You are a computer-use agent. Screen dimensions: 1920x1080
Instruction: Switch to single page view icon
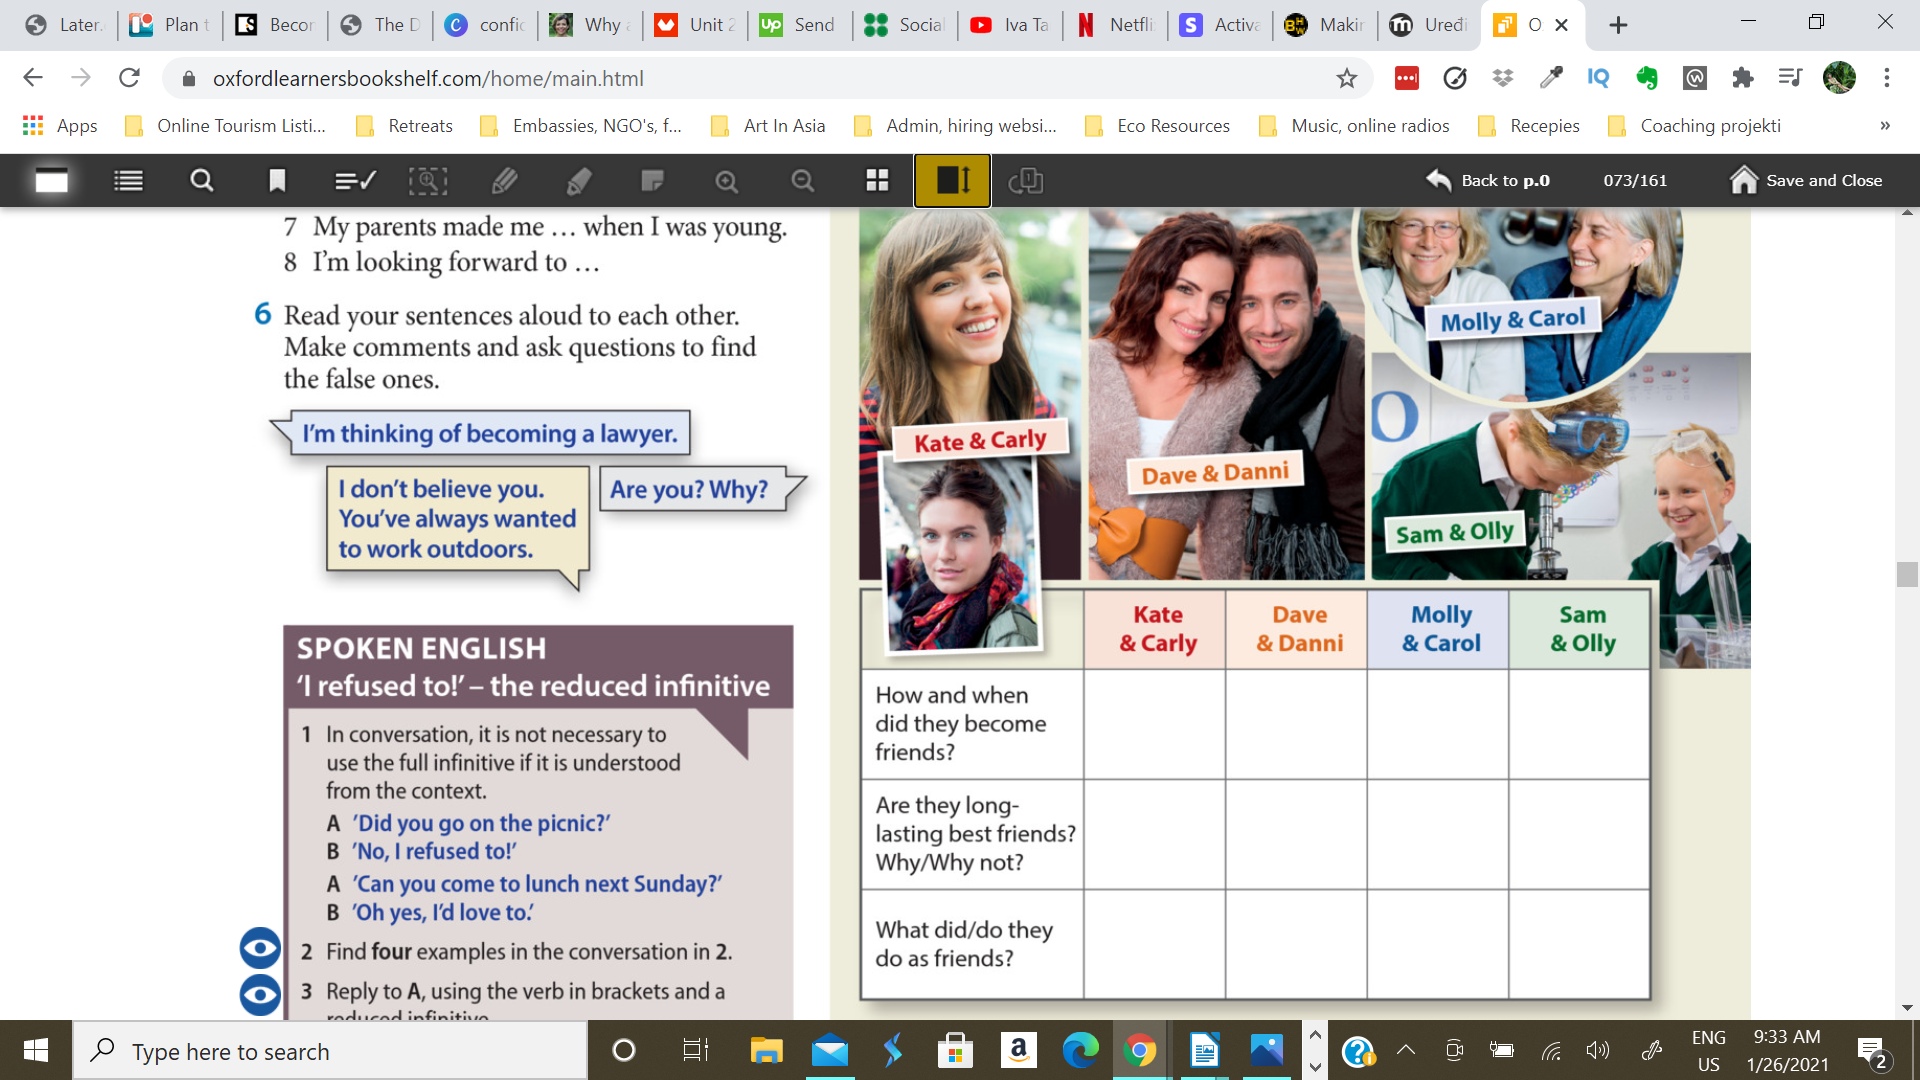point(51,181)
